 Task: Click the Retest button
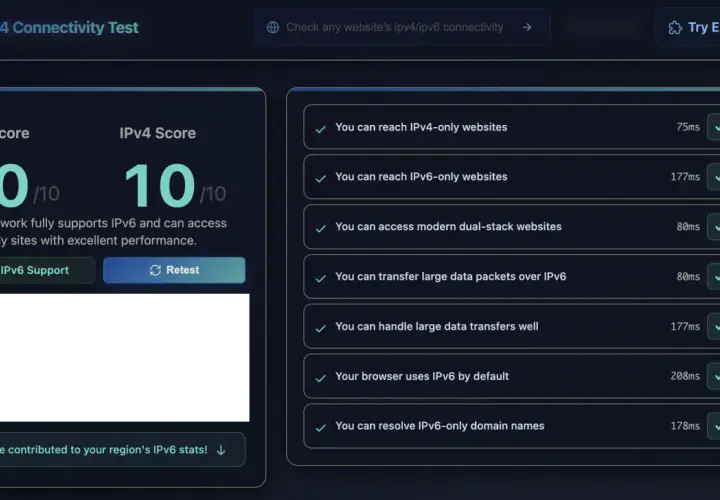(x=174, y=270)
